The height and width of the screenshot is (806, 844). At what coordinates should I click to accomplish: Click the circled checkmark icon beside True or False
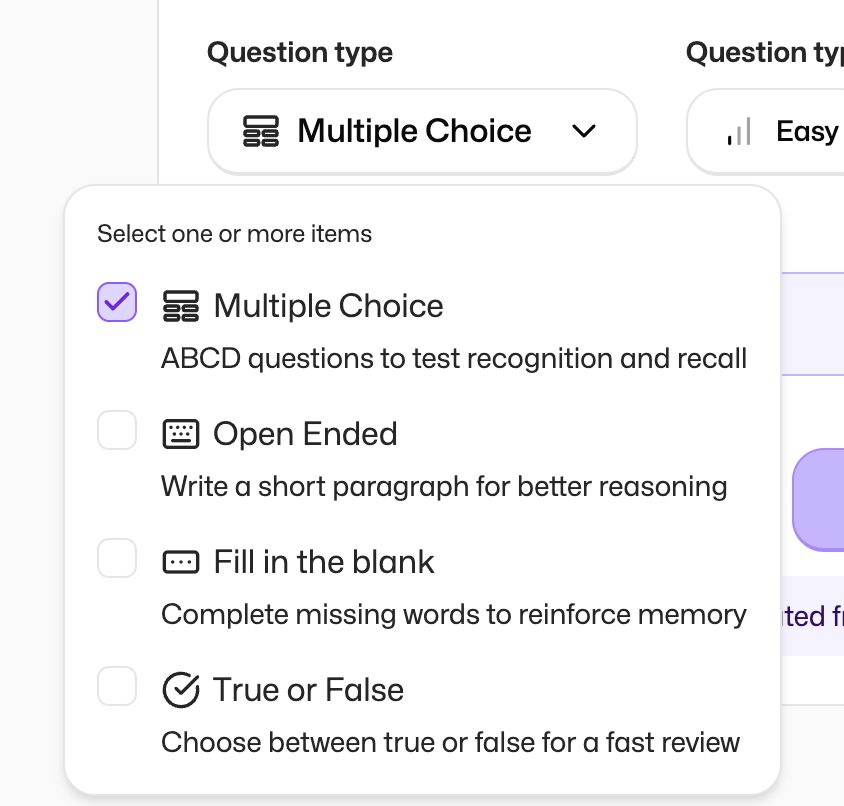(181, 690)
